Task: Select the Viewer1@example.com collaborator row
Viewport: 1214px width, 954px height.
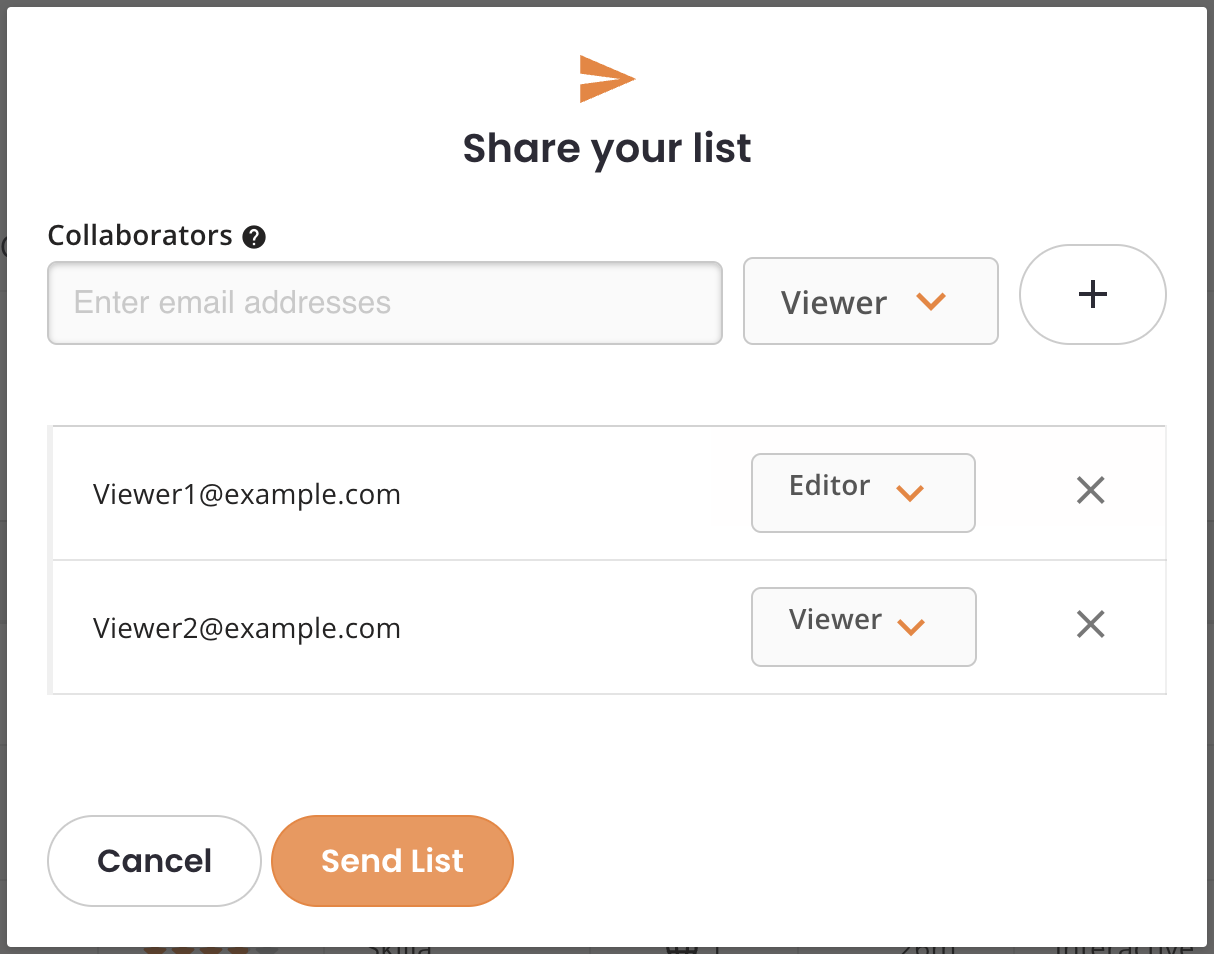Action: tap(609, 493)
